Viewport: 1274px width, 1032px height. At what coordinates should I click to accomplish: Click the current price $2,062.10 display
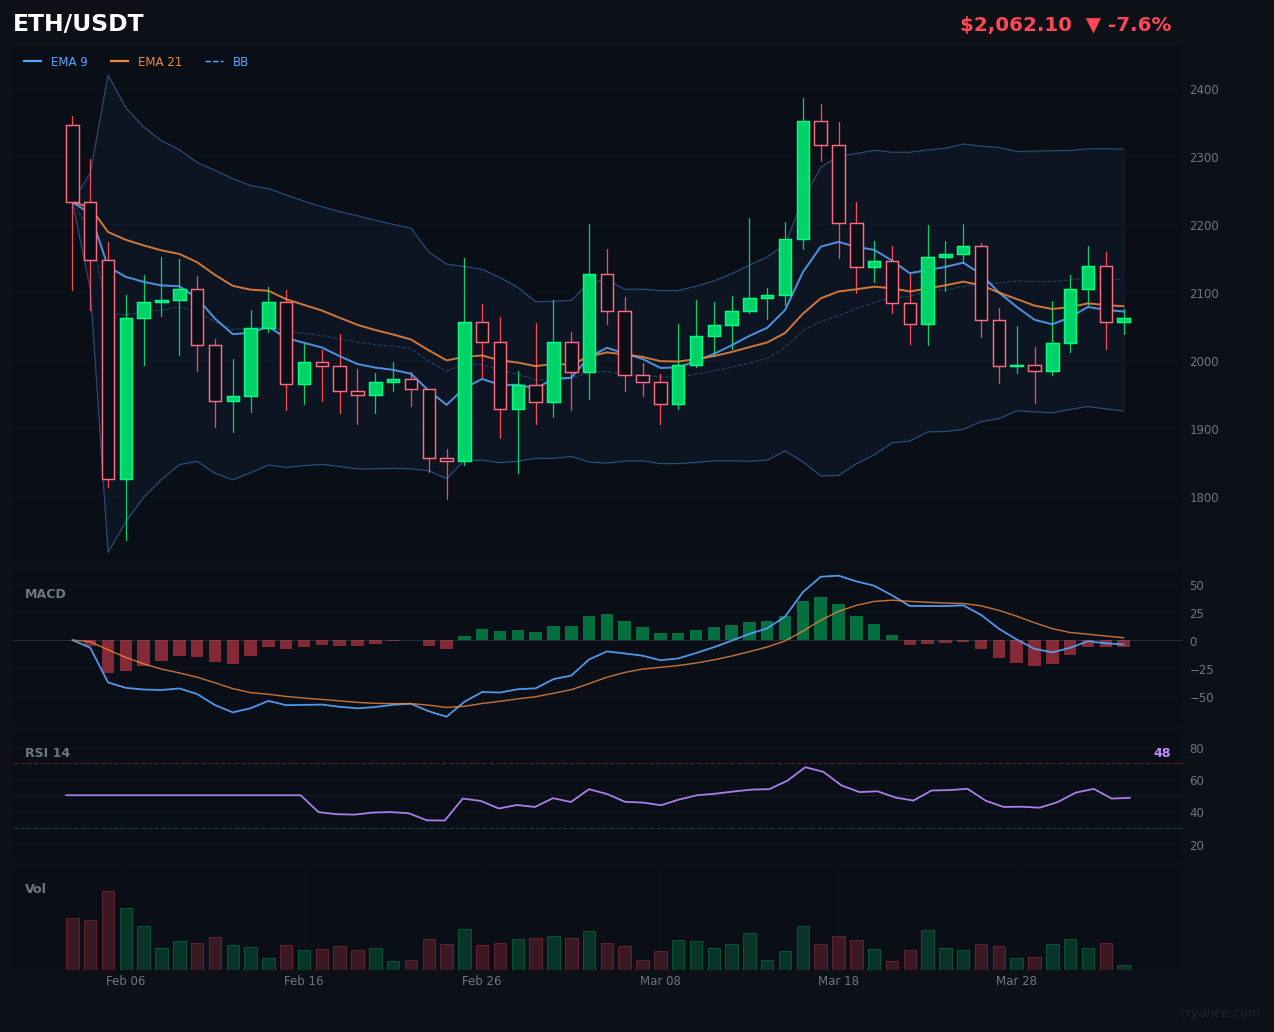tap(1016, 23)
